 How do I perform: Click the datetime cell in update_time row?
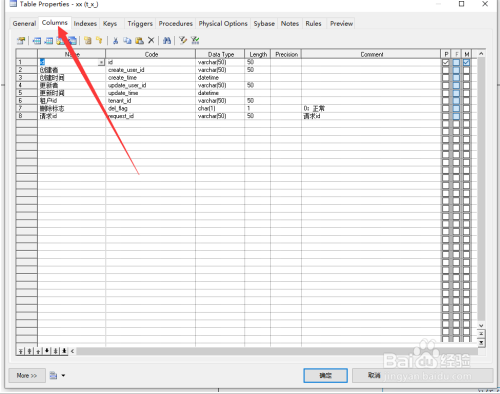(x=220, y=93)
